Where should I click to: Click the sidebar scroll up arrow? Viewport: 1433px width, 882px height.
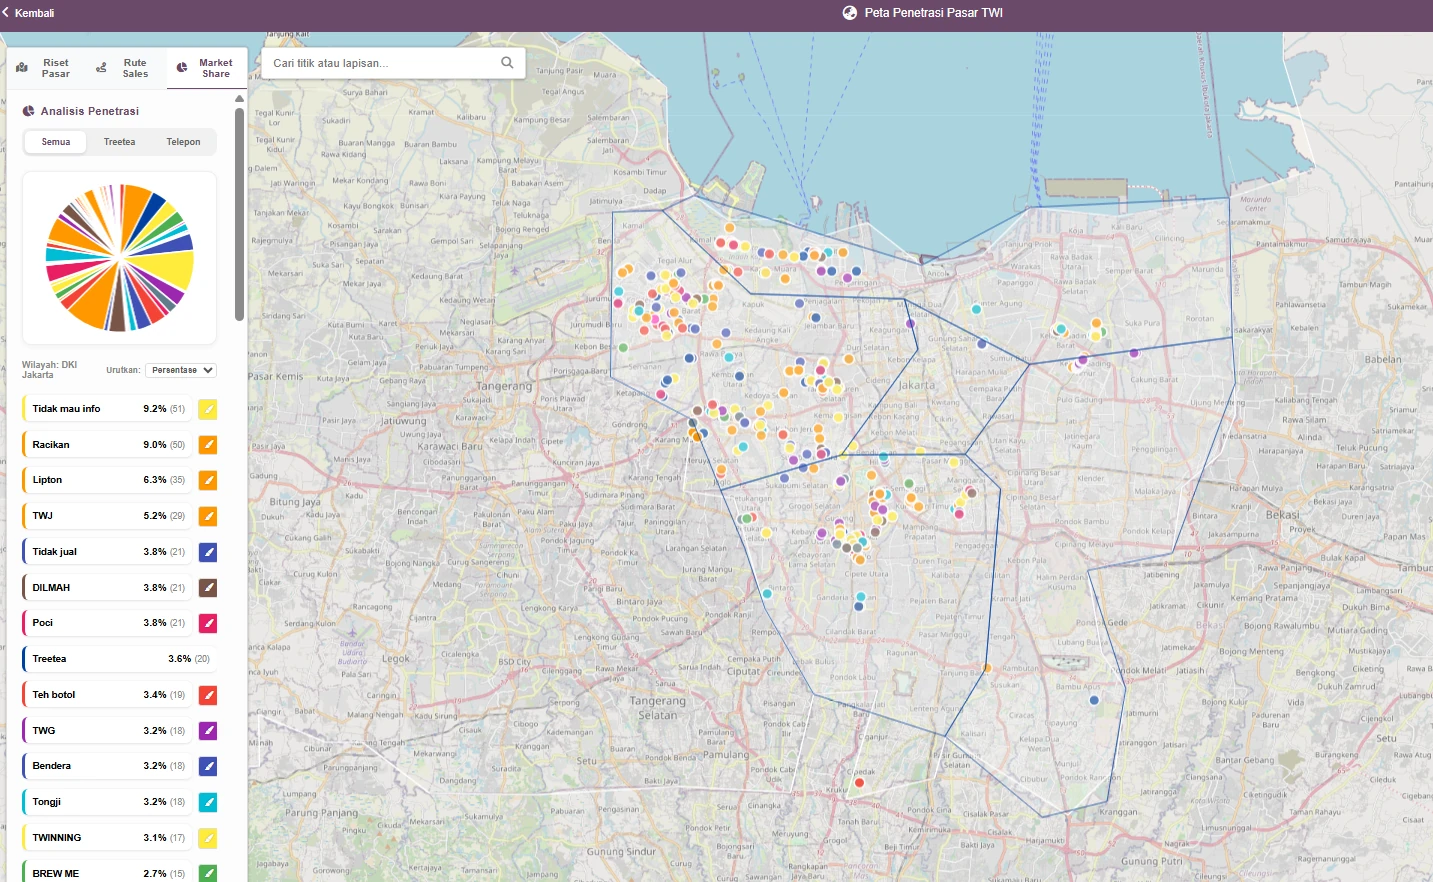coord(240,99)
